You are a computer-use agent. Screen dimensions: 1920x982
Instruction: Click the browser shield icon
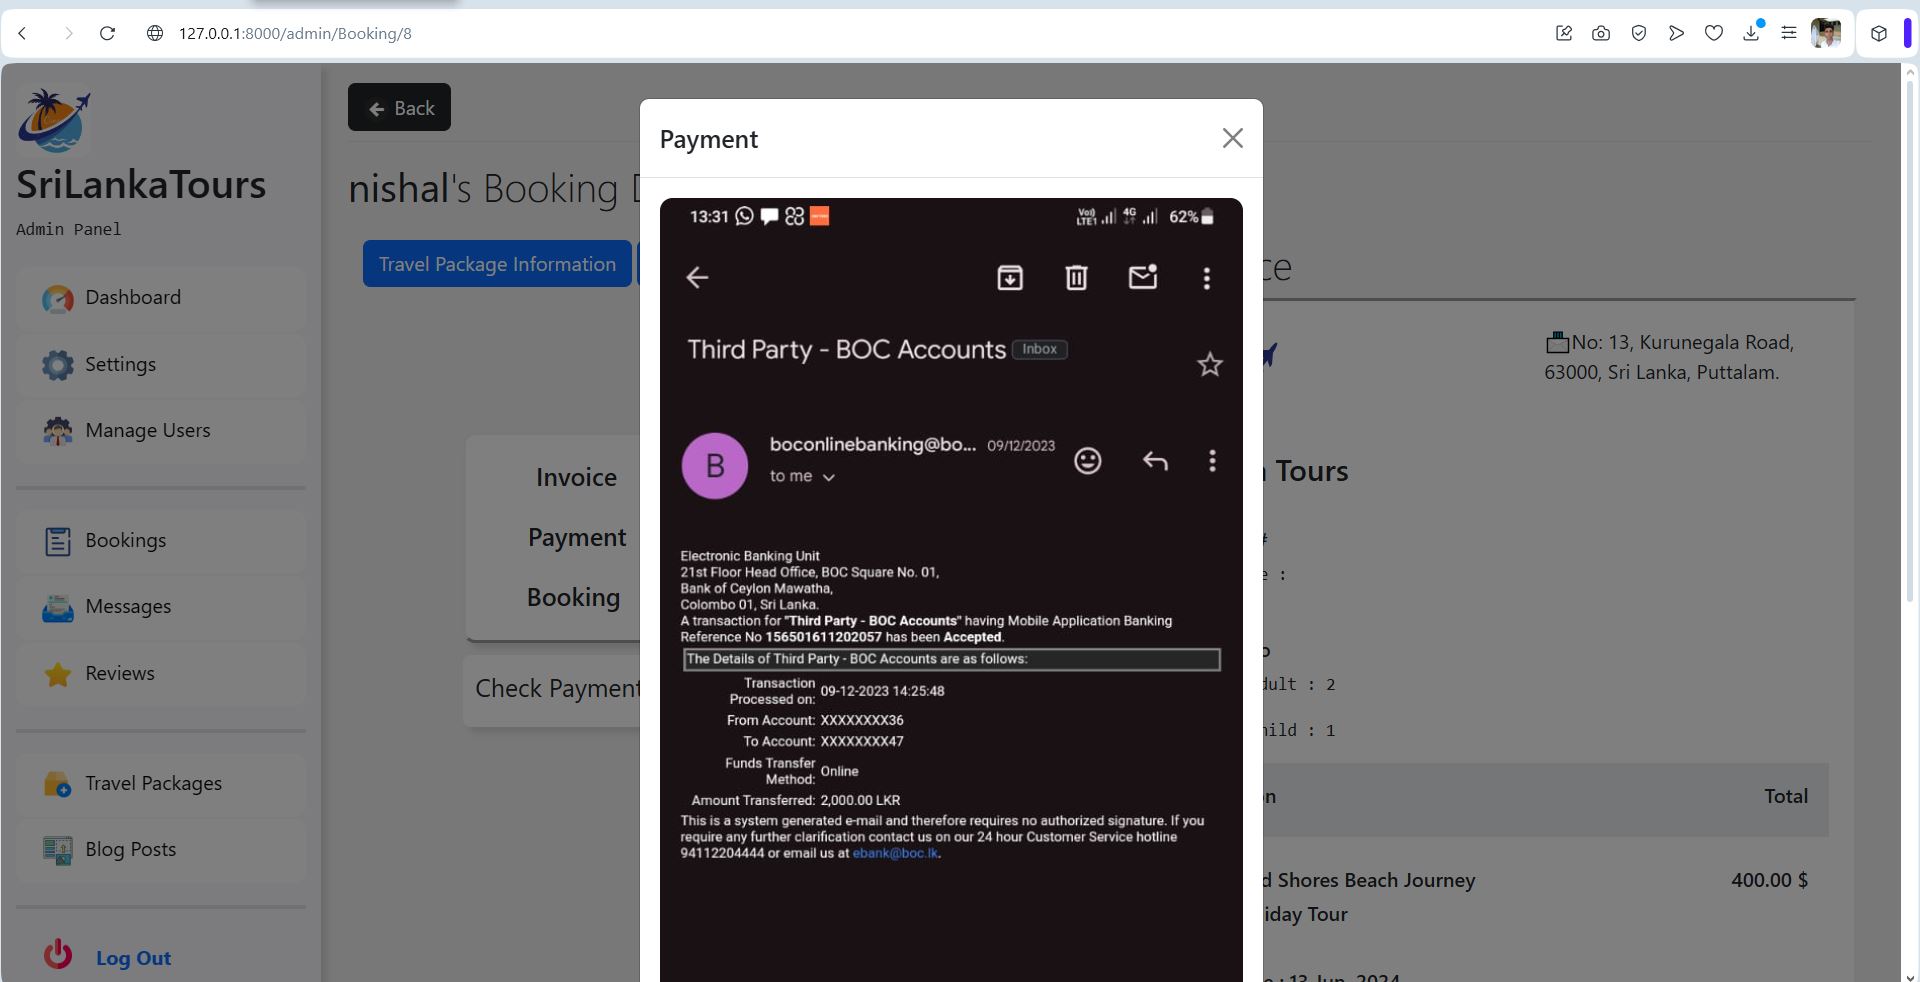(x=1639, y=33)
